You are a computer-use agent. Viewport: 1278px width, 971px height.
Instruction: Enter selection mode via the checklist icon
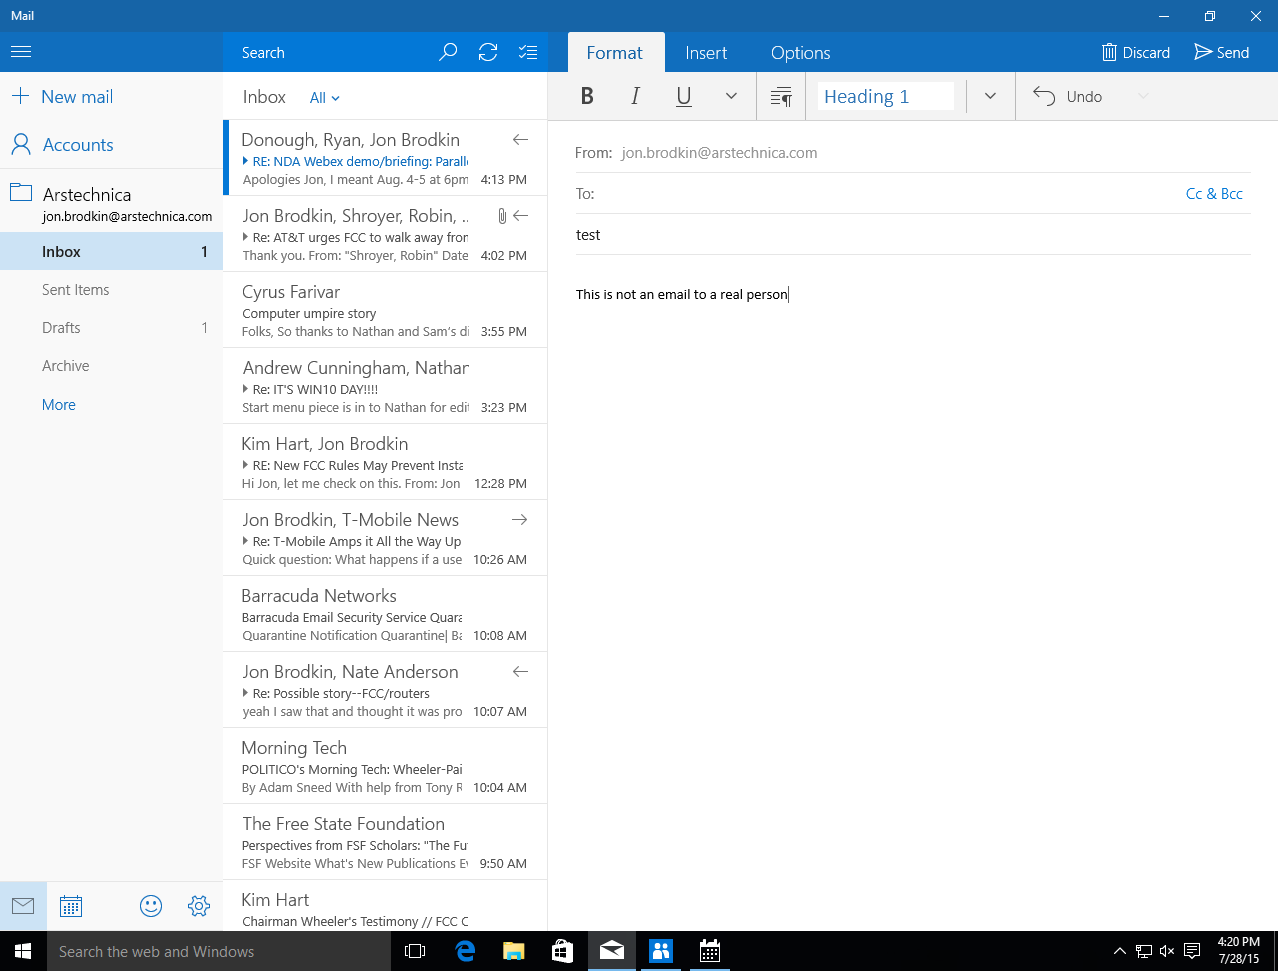(528, 51)
